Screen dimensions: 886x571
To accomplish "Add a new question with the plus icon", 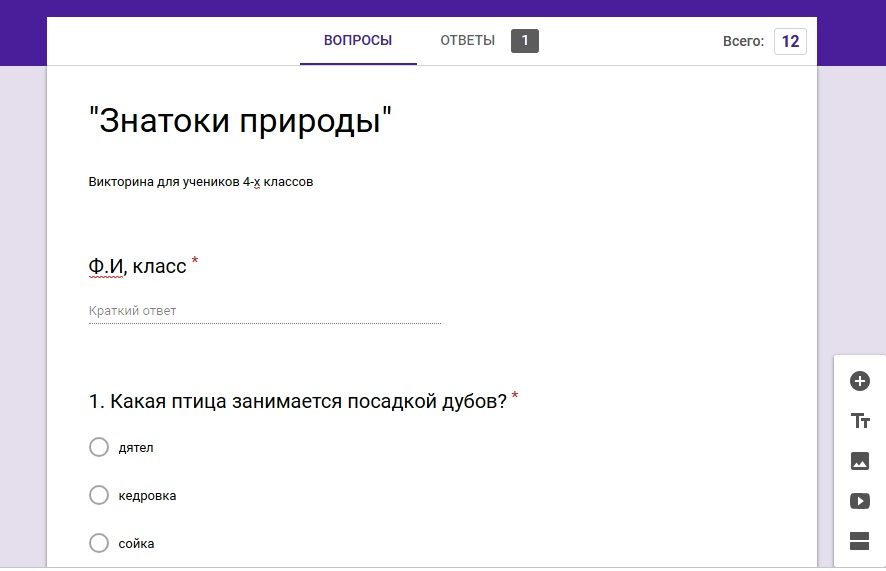I will pos(859,381).
